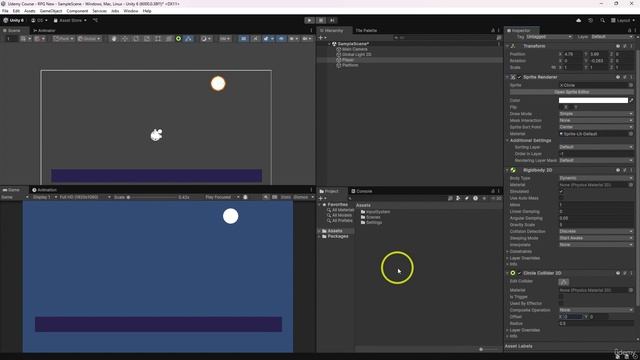Click the Edit Collider button icon

(x=564, y=282)
